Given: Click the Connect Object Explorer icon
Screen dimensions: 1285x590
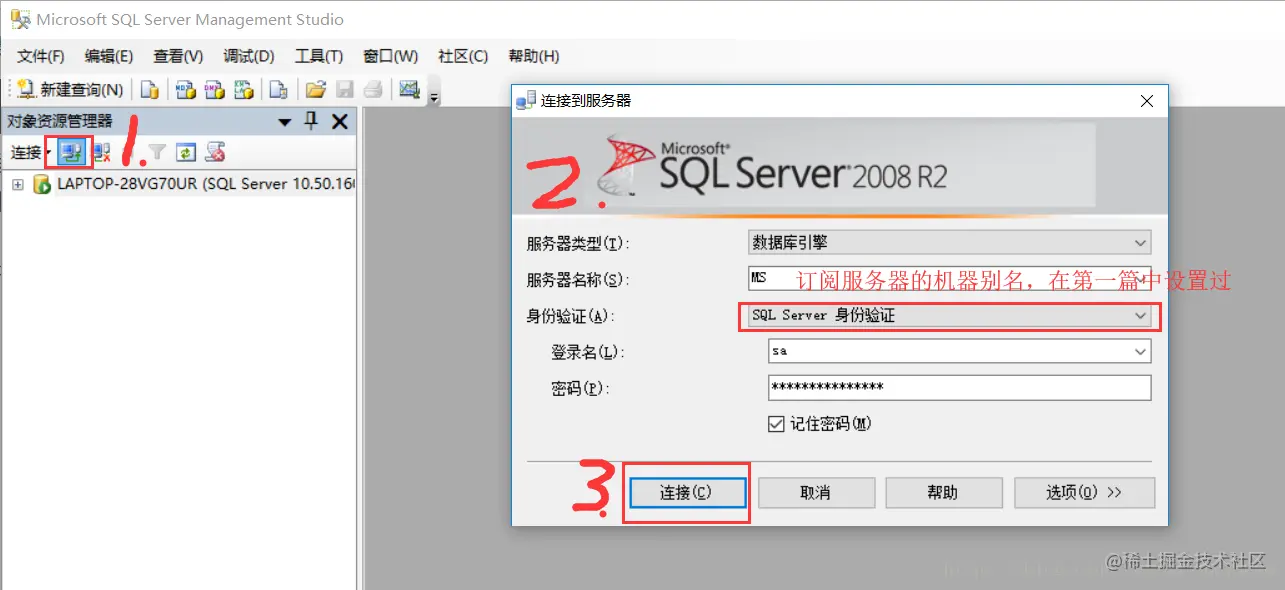Looking at the screenshot, I should [70, 152].
